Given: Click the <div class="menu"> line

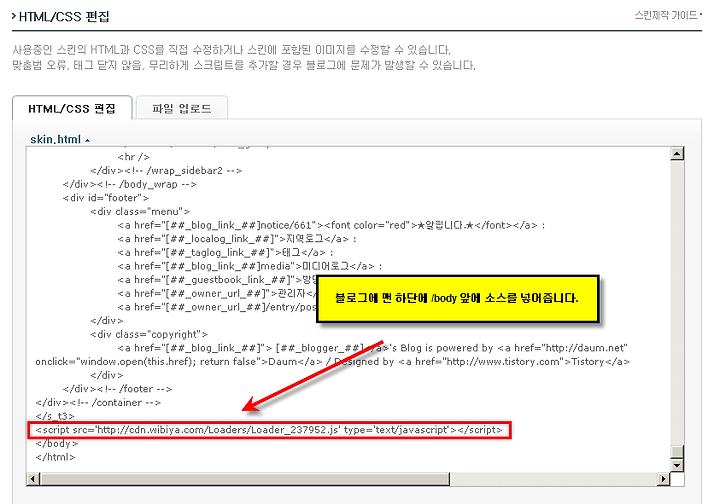Looking at the screenshot, I should pos(140,212).
